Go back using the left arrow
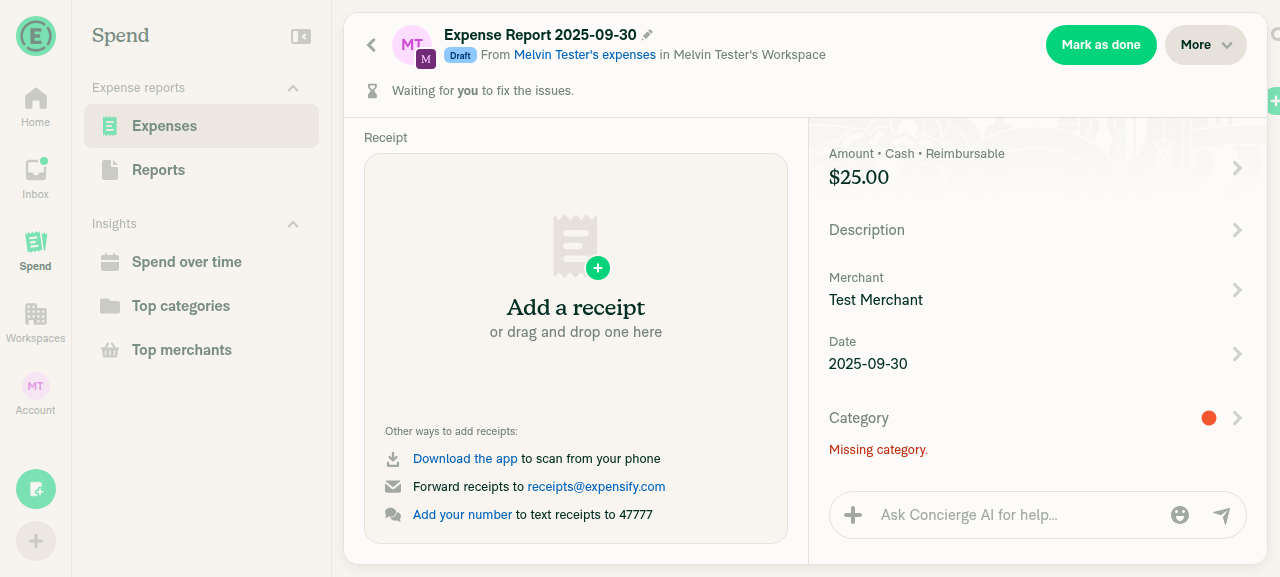The image size is (1280, 577). pos(371,45)
